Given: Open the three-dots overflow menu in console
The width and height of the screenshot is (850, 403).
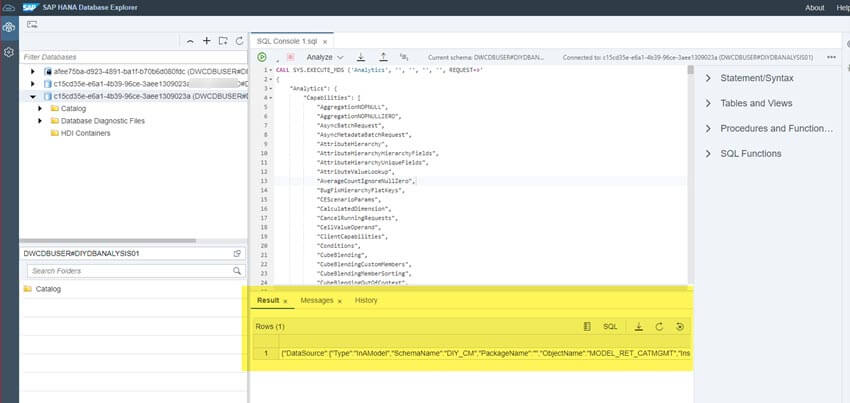Looking at the screenshot, I should 831,57.
